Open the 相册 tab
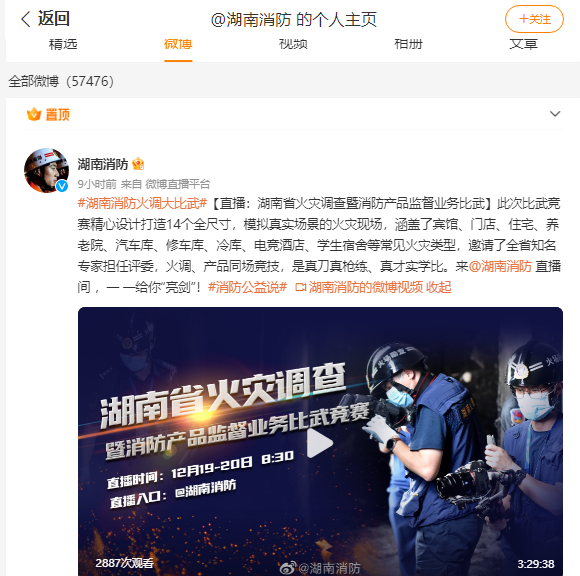 click(408, 44)
